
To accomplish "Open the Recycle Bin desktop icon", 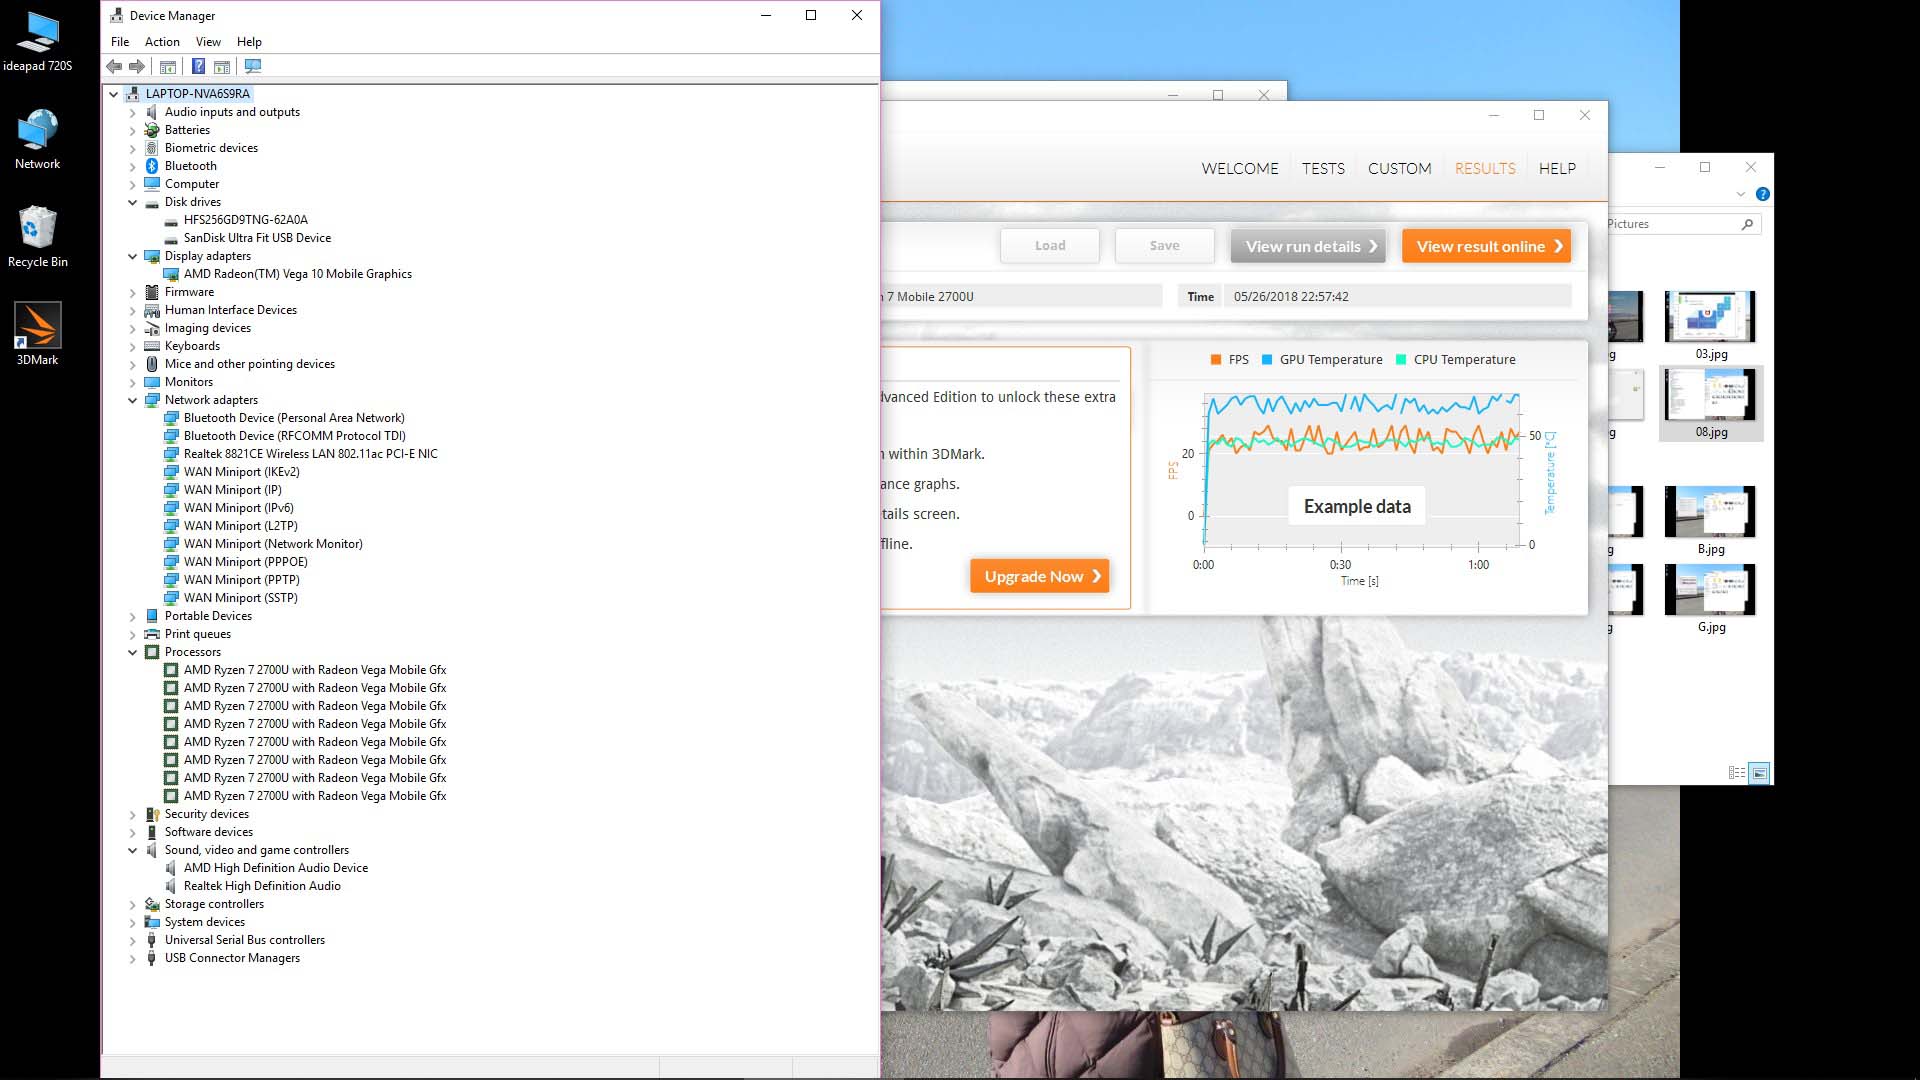I will (x=38, y=237).
